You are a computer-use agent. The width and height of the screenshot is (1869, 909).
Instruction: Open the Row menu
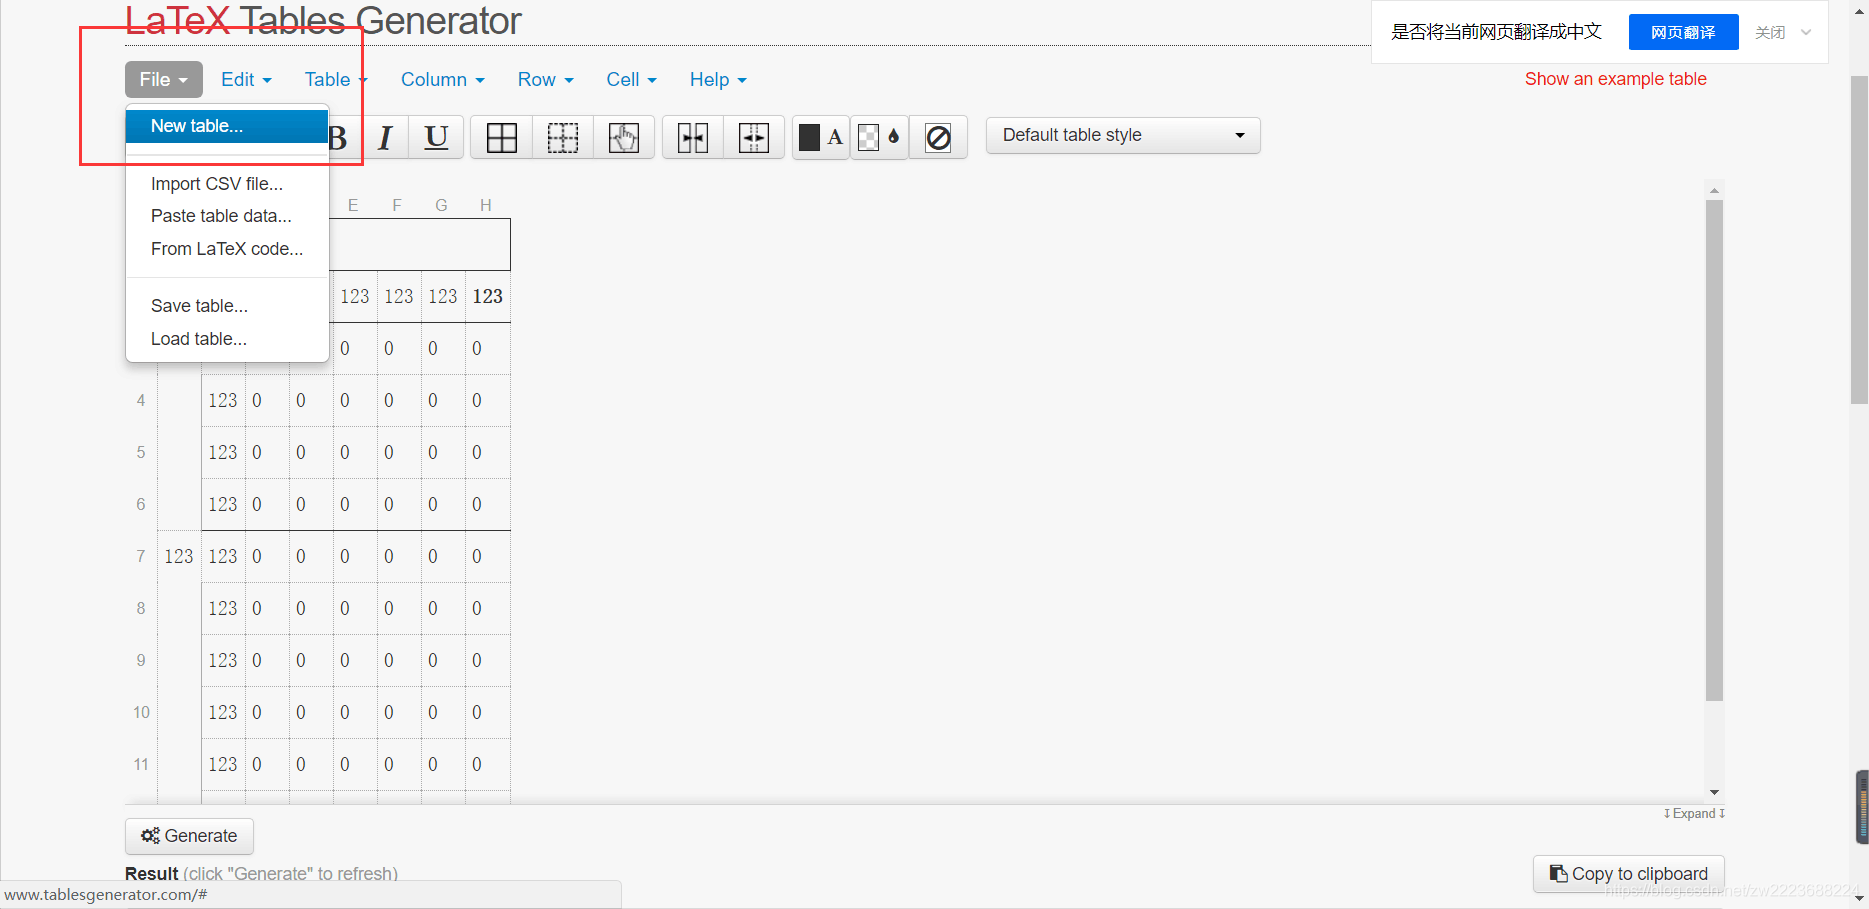click(x=546, y=79)
